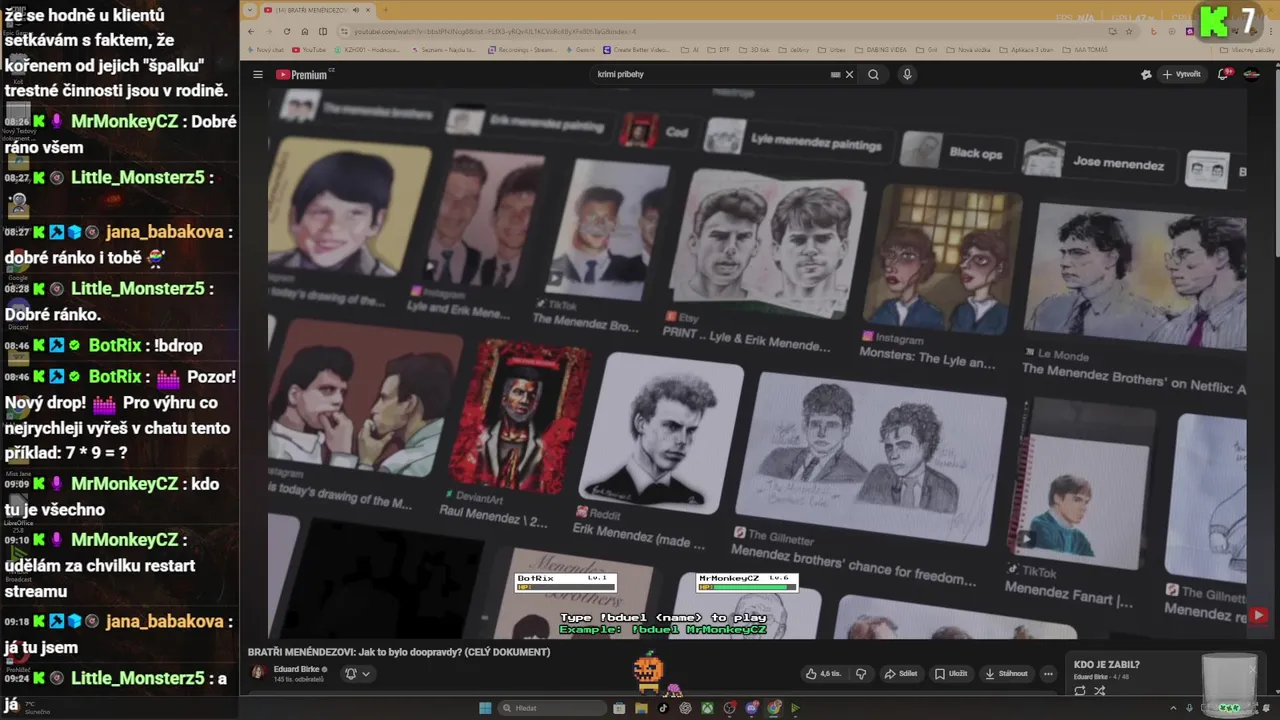Save video with Uložit button

(951, 674)
